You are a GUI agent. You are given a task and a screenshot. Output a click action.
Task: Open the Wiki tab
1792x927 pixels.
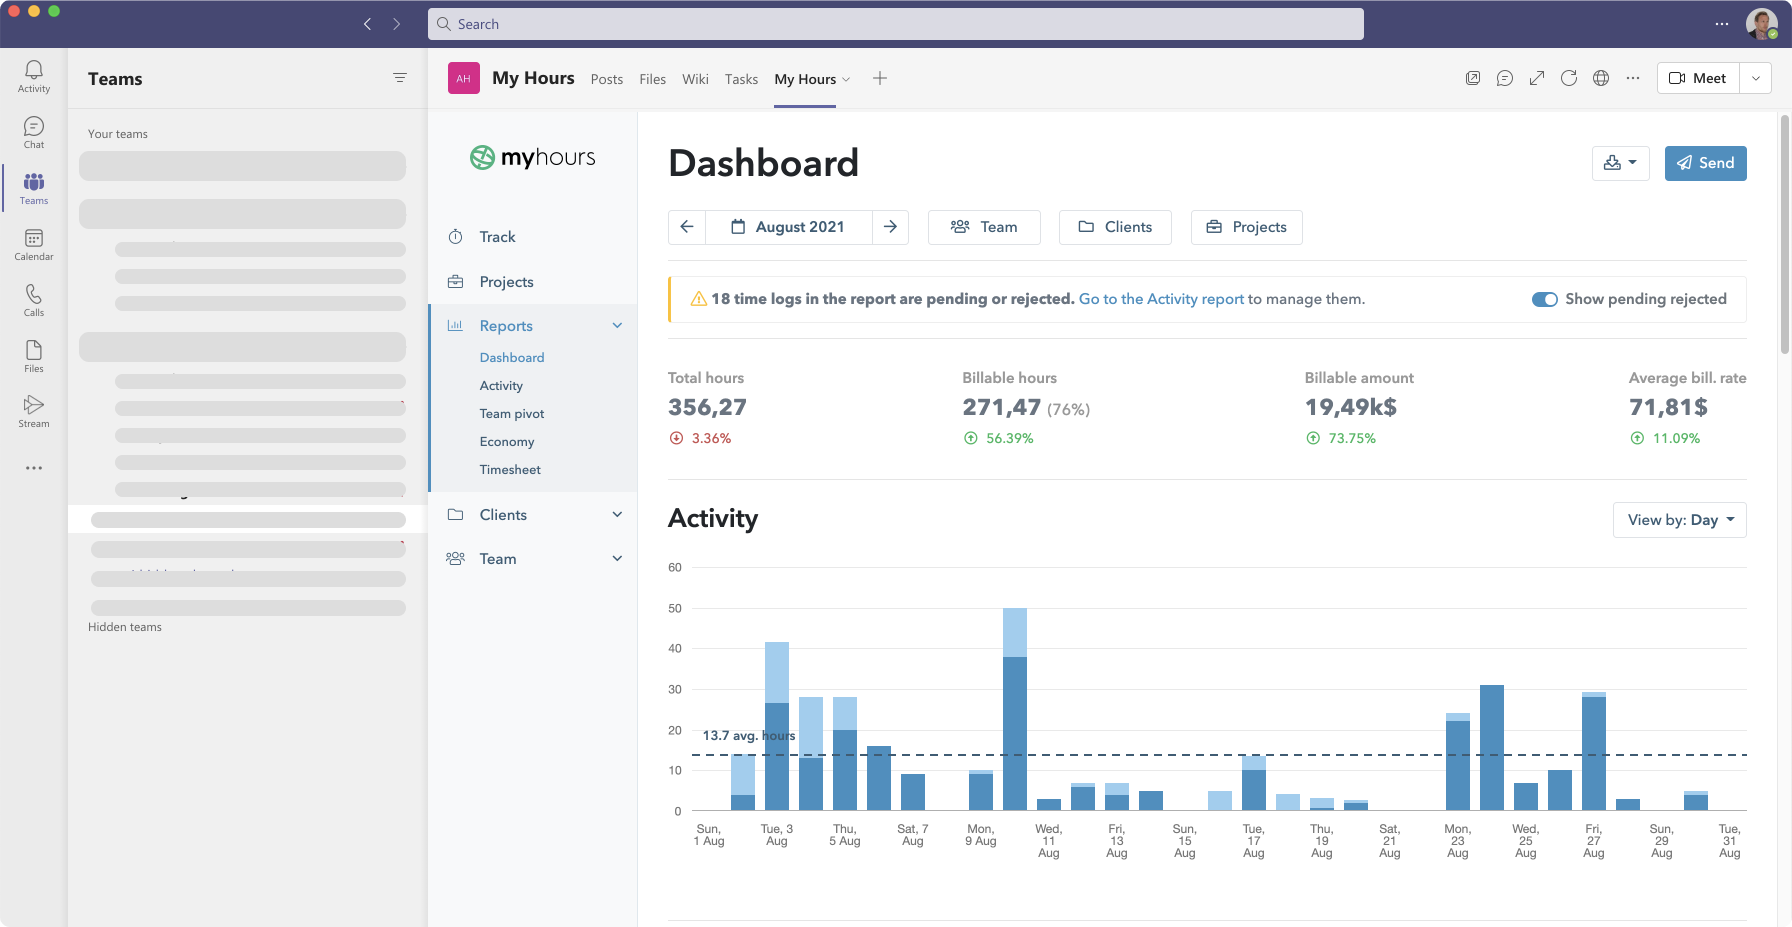(694, 78)
